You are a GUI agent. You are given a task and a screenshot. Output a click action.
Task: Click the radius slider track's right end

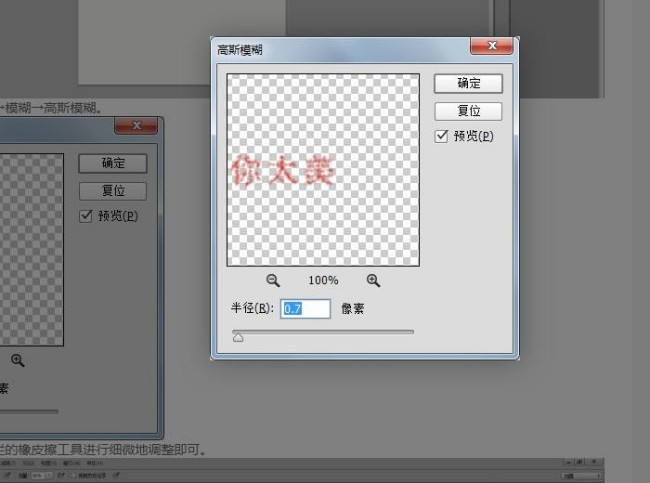tap(411, 330)
